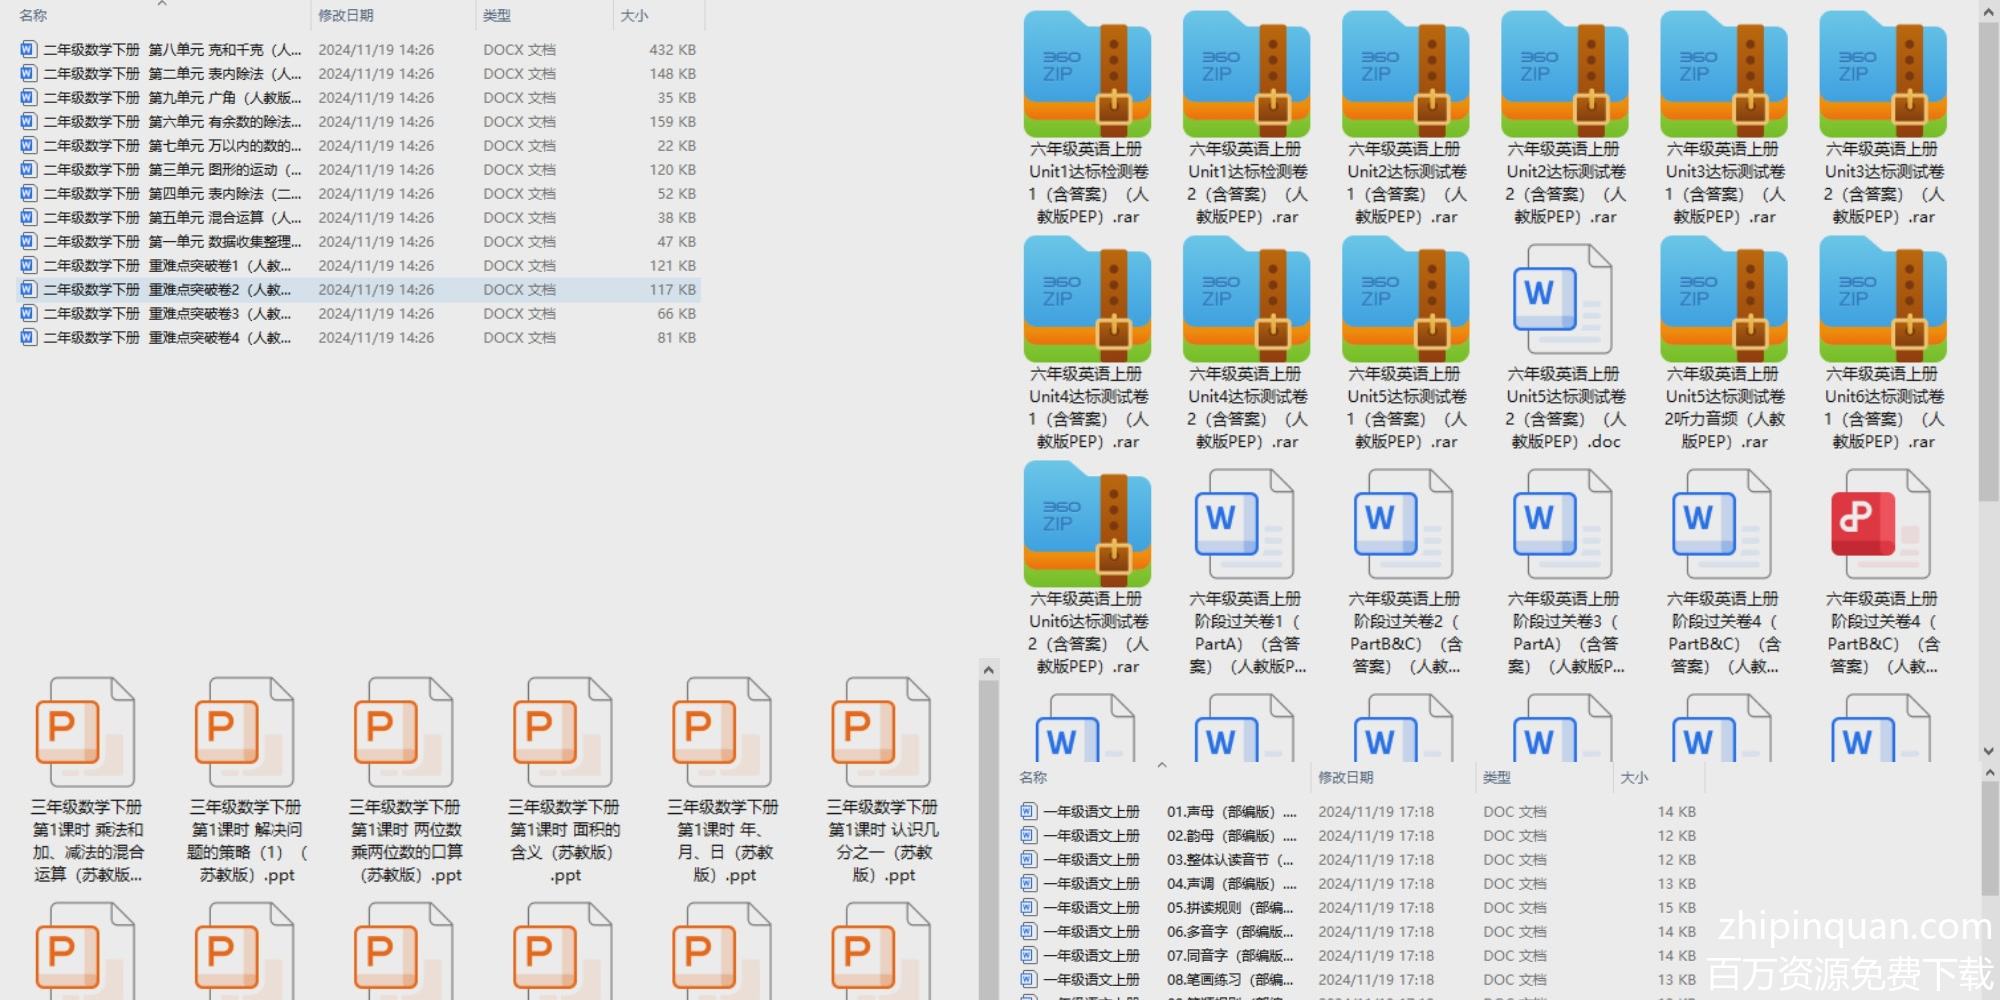Screen dimensions: 2000x1000
Task: Select the Unit3达标测试卷1 rar icon
Action: pos(1723,75)
